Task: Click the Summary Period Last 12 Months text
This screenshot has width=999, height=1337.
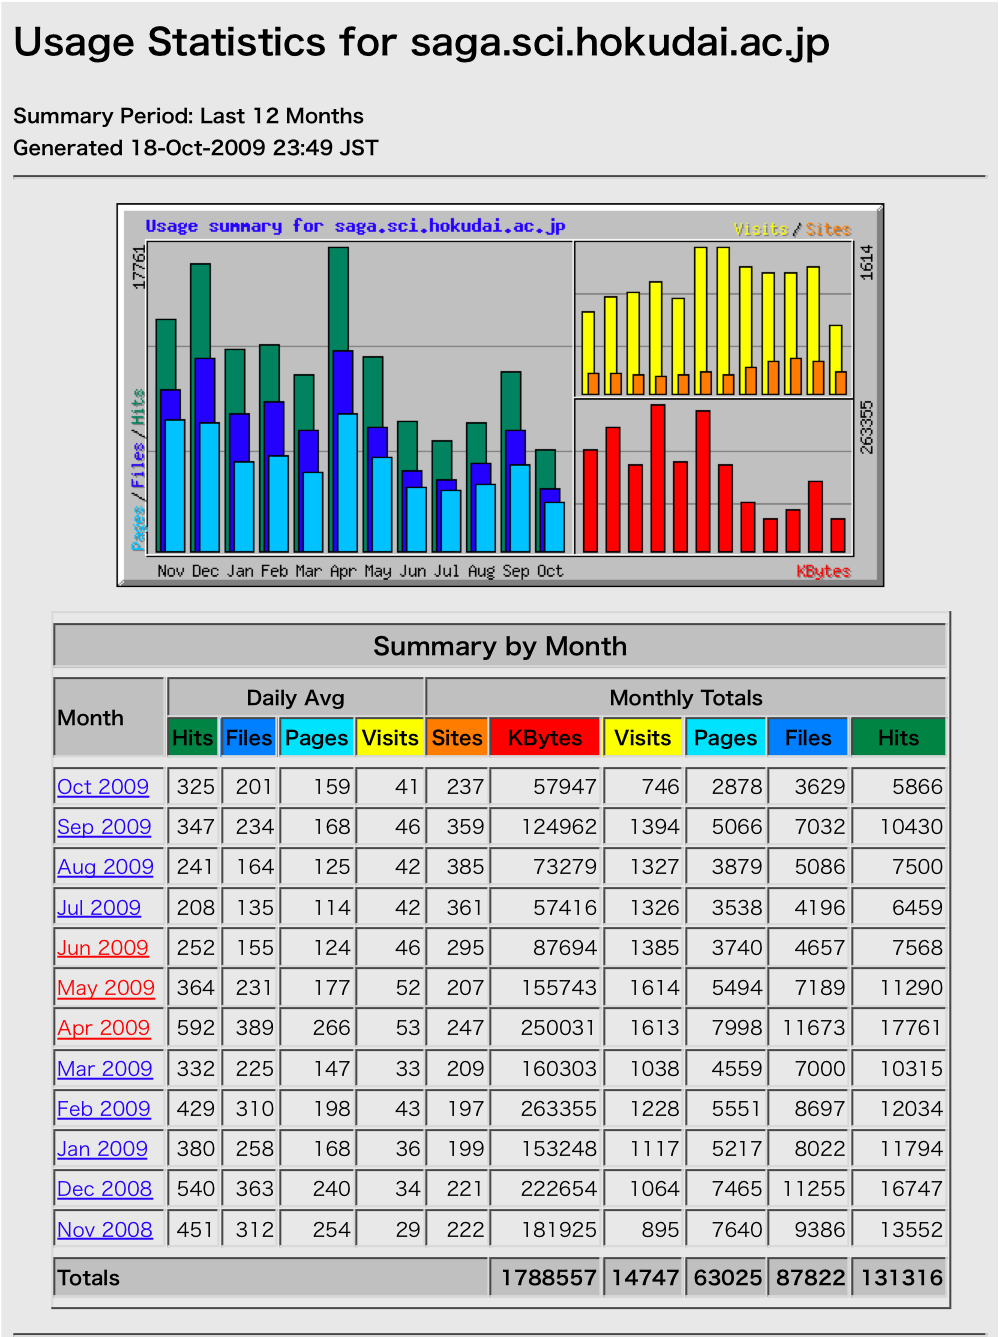Action: 188,116
